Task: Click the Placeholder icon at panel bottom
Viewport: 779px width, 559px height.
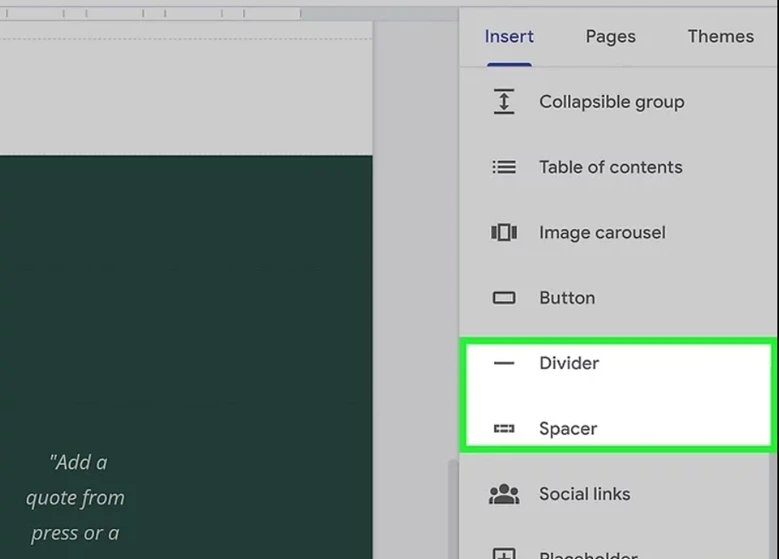Action: pyautogui.click(x=504, y=552)
